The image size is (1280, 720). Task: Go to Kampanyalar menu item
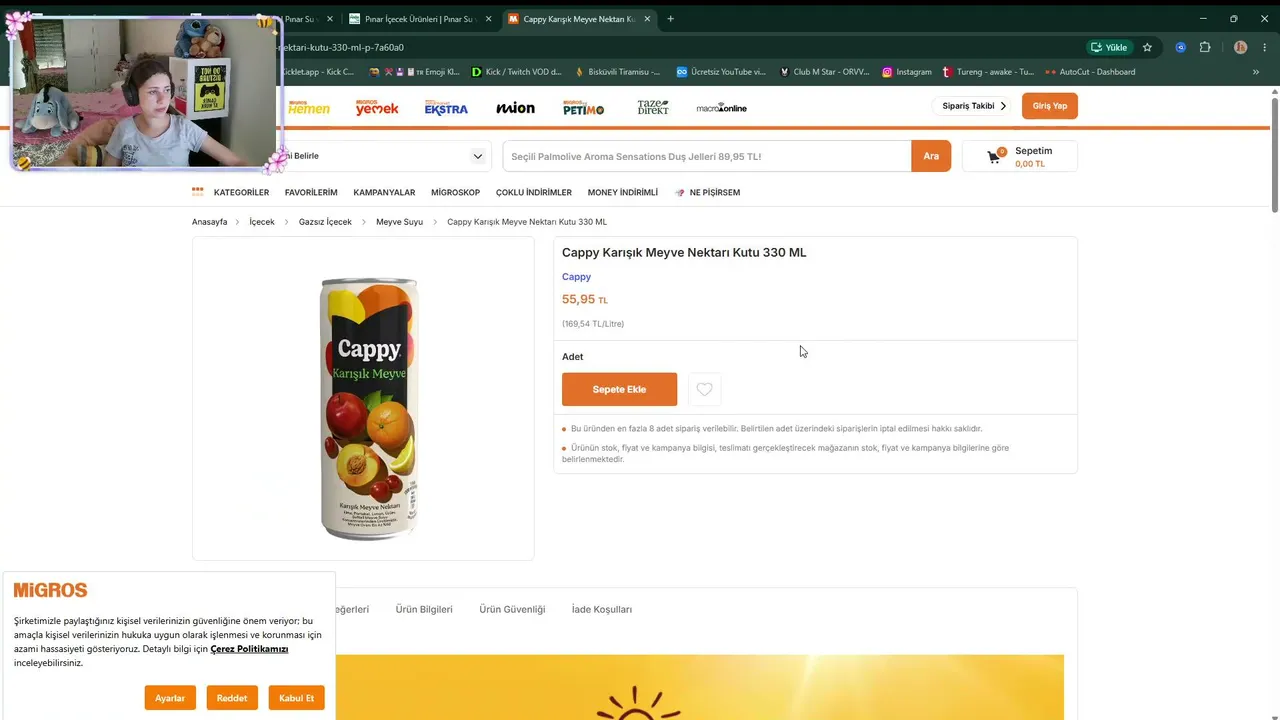click(x=384, y=192)
